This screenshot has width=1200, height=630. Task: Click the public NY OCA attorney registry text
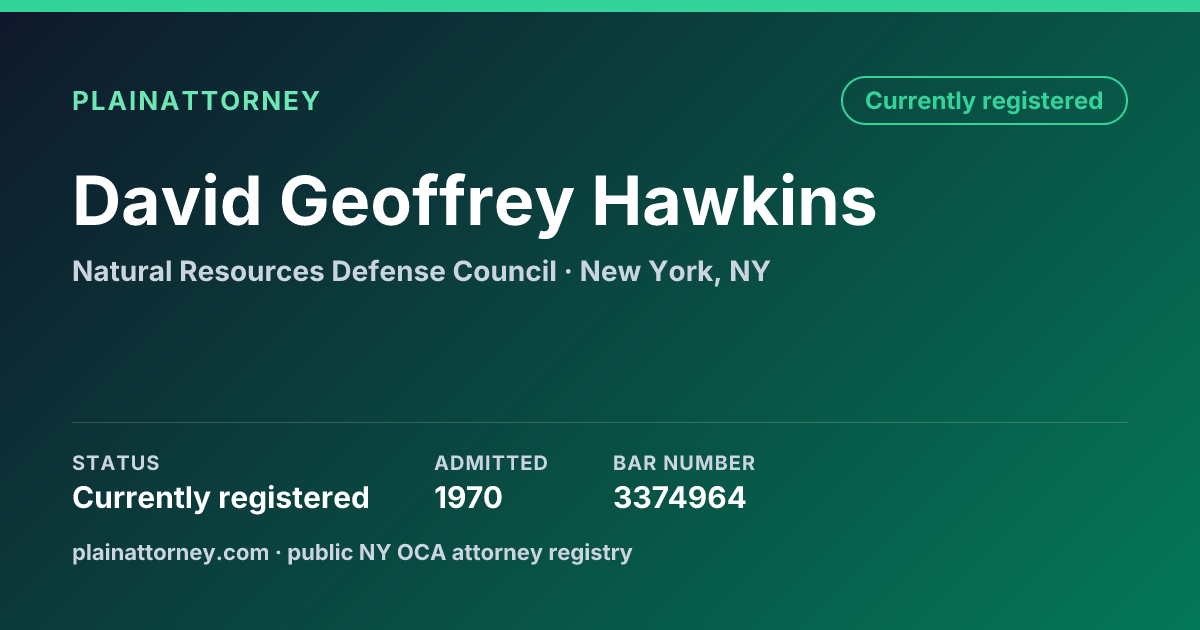pyautogui.click(x=460, y=552)
